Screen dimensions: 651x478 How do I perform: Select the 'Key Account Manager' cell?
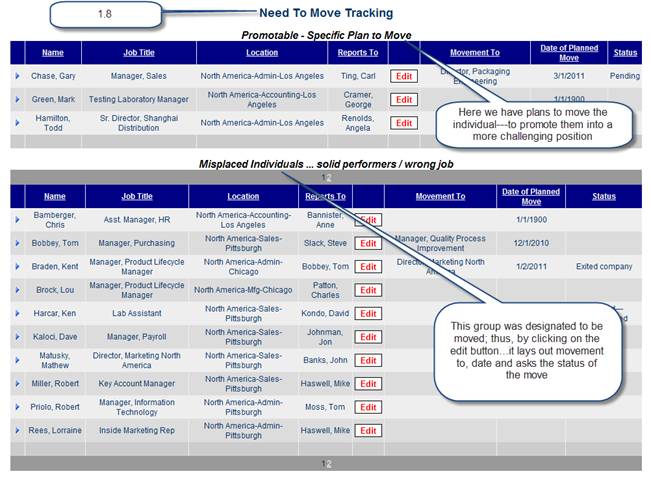[137, 383]
